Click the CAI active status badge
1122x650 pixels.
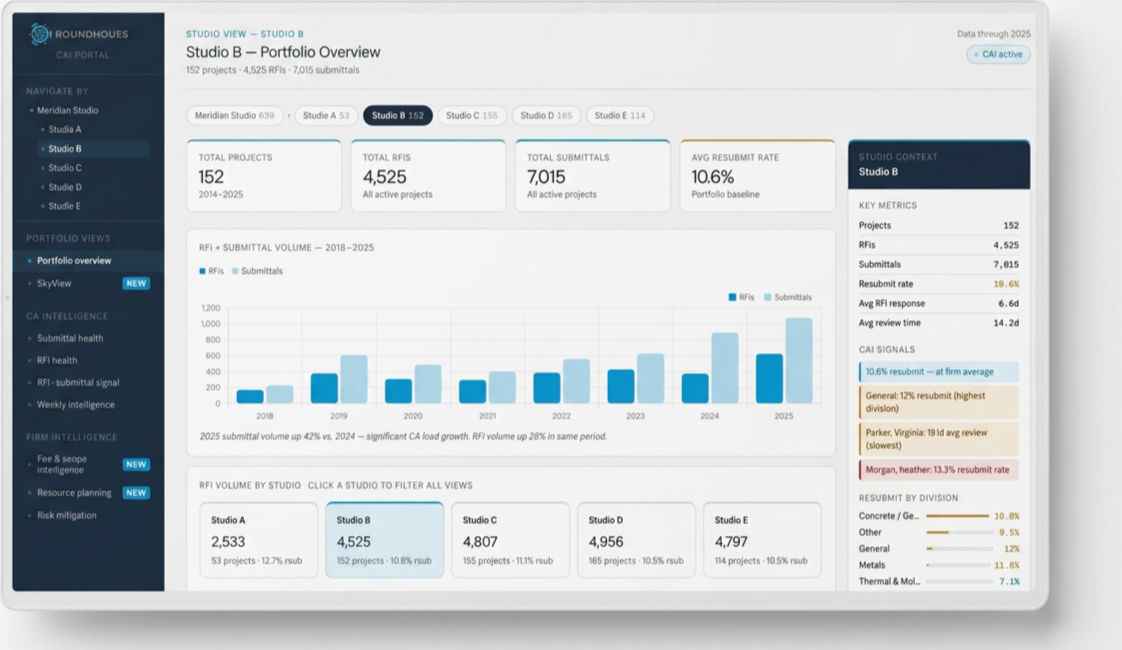pos(998,54)
